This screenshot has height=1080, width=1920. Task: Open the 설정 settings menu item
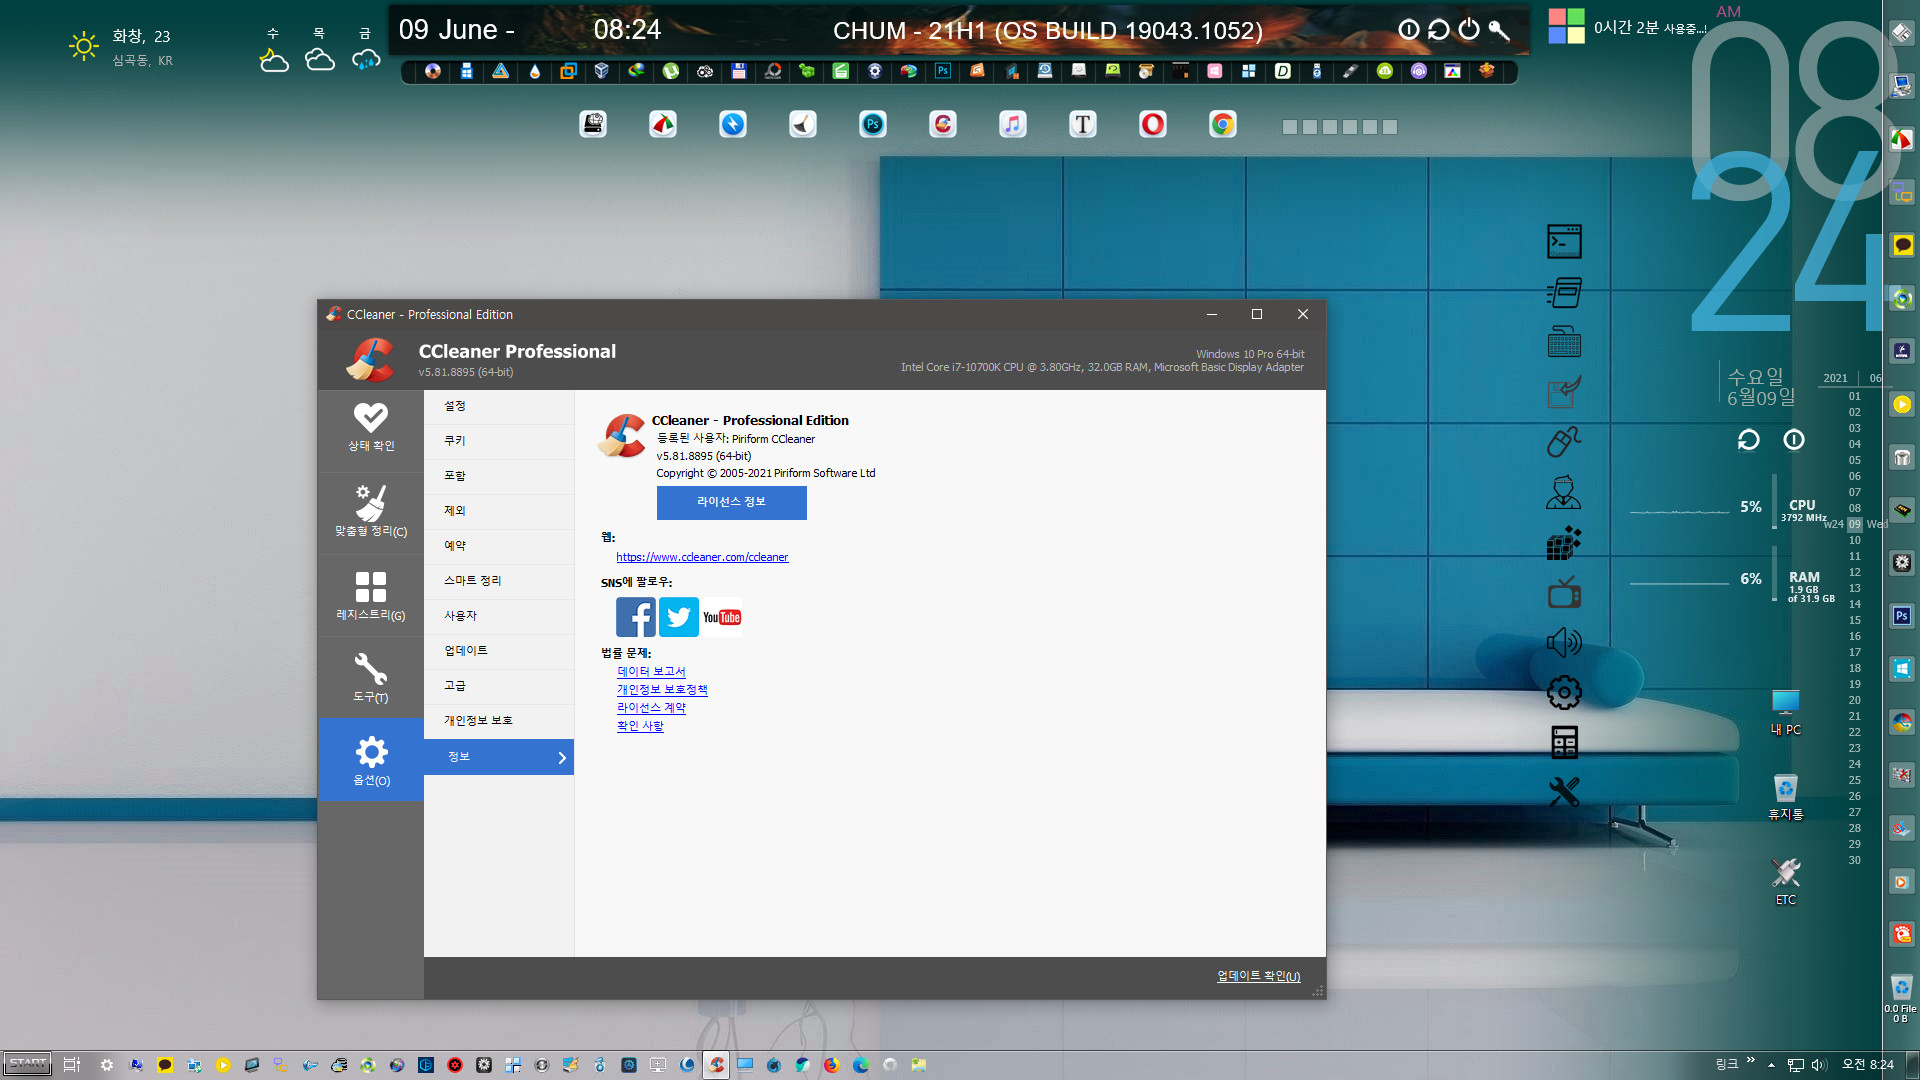[499, 406]
